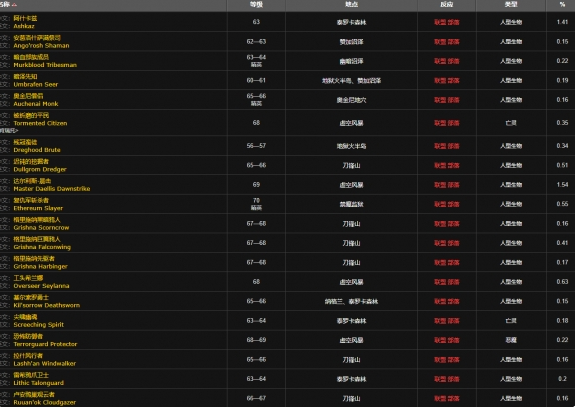Sort by the 反应 reaction column header
575x407 pixels.
(x=447, y=4)
